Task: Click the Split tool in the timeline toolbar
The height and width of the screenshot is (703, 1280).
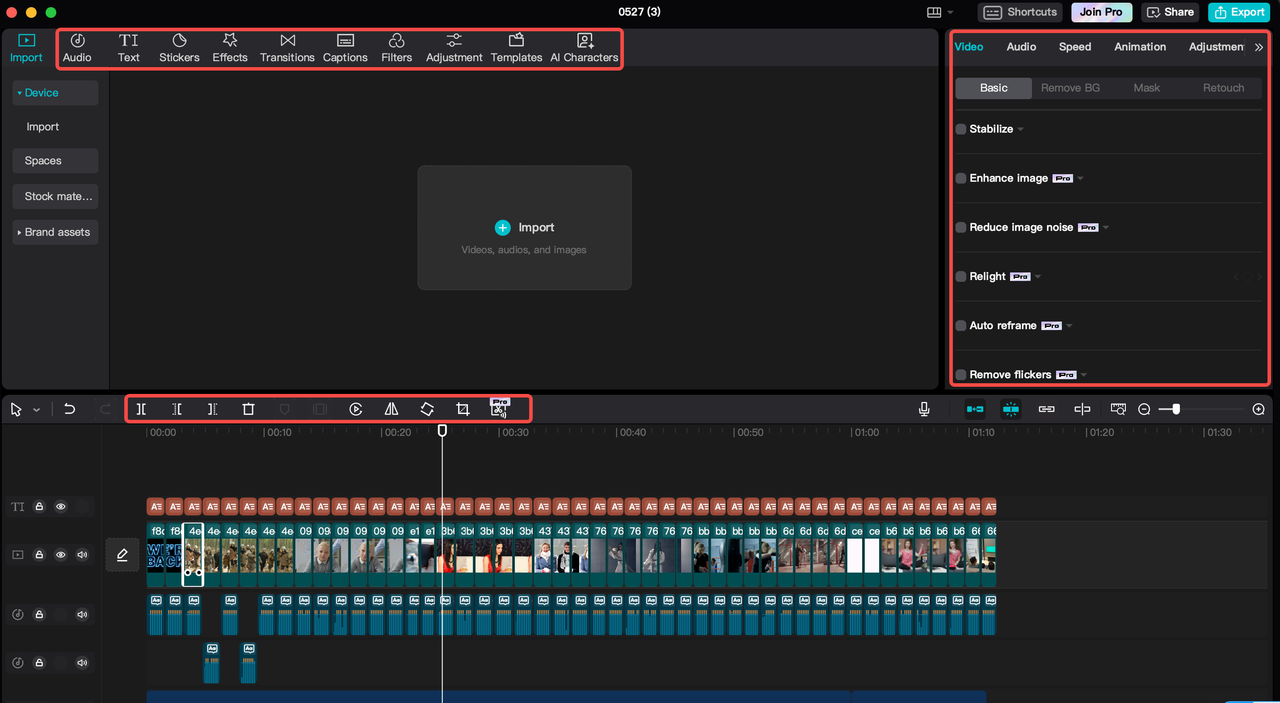Action: point(141,409)
